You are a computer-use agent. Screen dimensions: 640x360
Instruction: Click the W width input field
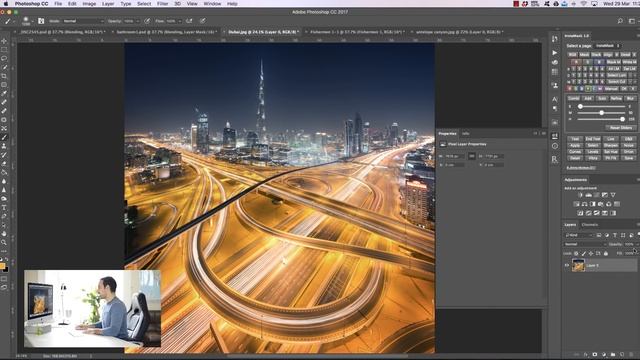click(454, 156)
